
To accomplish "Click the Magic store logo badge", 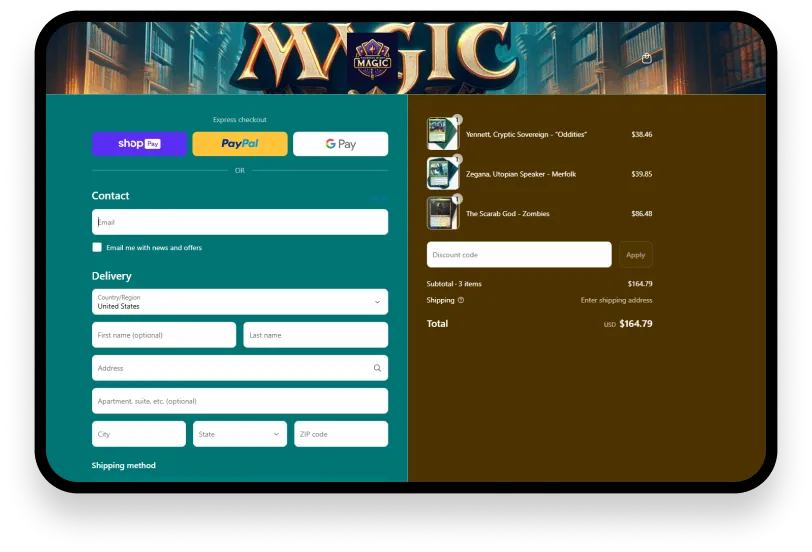I will coord(372,60).
